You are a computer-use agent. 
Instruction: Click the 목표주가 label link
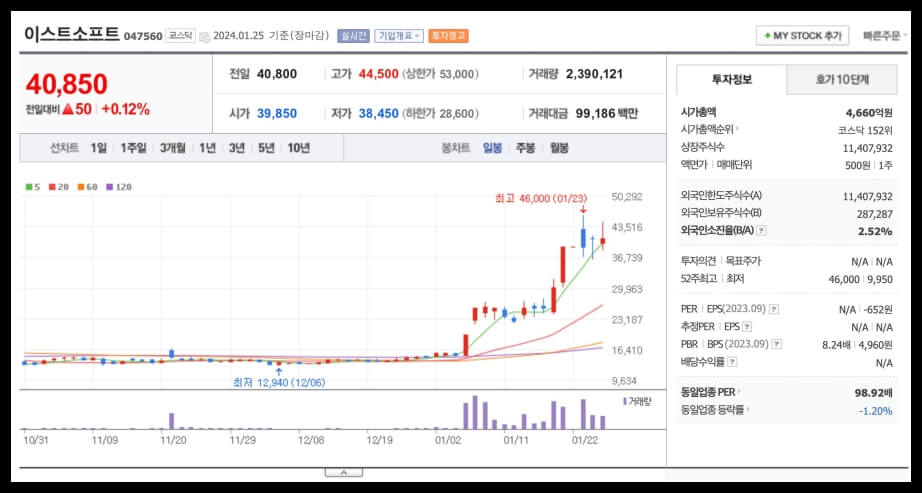coord(743,261)
